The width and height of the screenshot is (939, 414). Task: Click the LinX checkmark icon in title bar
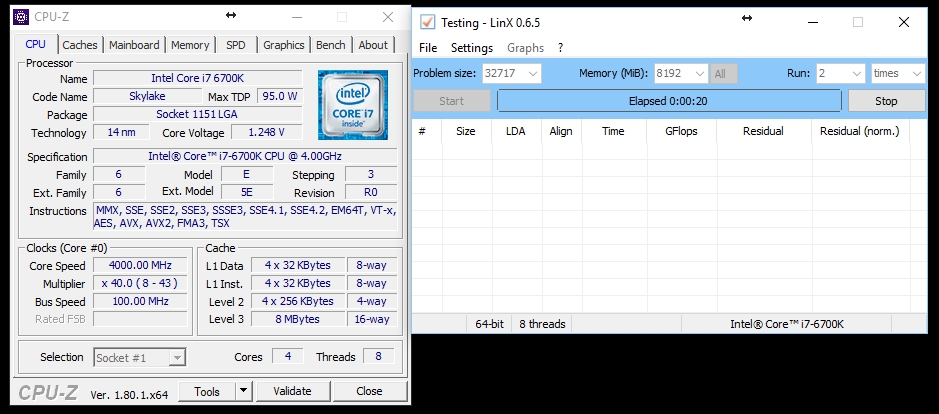pyautogui.click(x=427, y=22)
